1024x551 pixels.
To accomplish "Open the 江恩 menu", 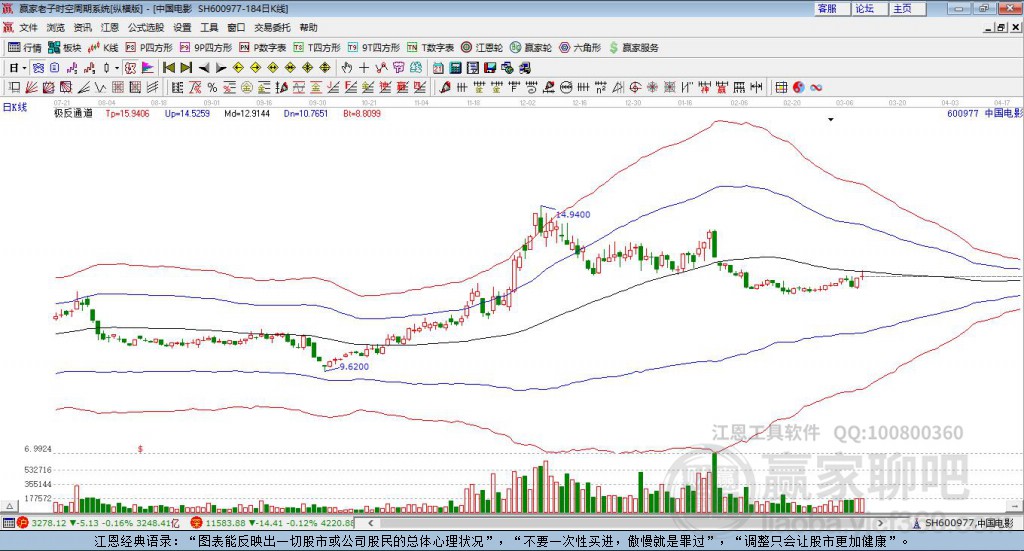I will (x=110, y=27).
